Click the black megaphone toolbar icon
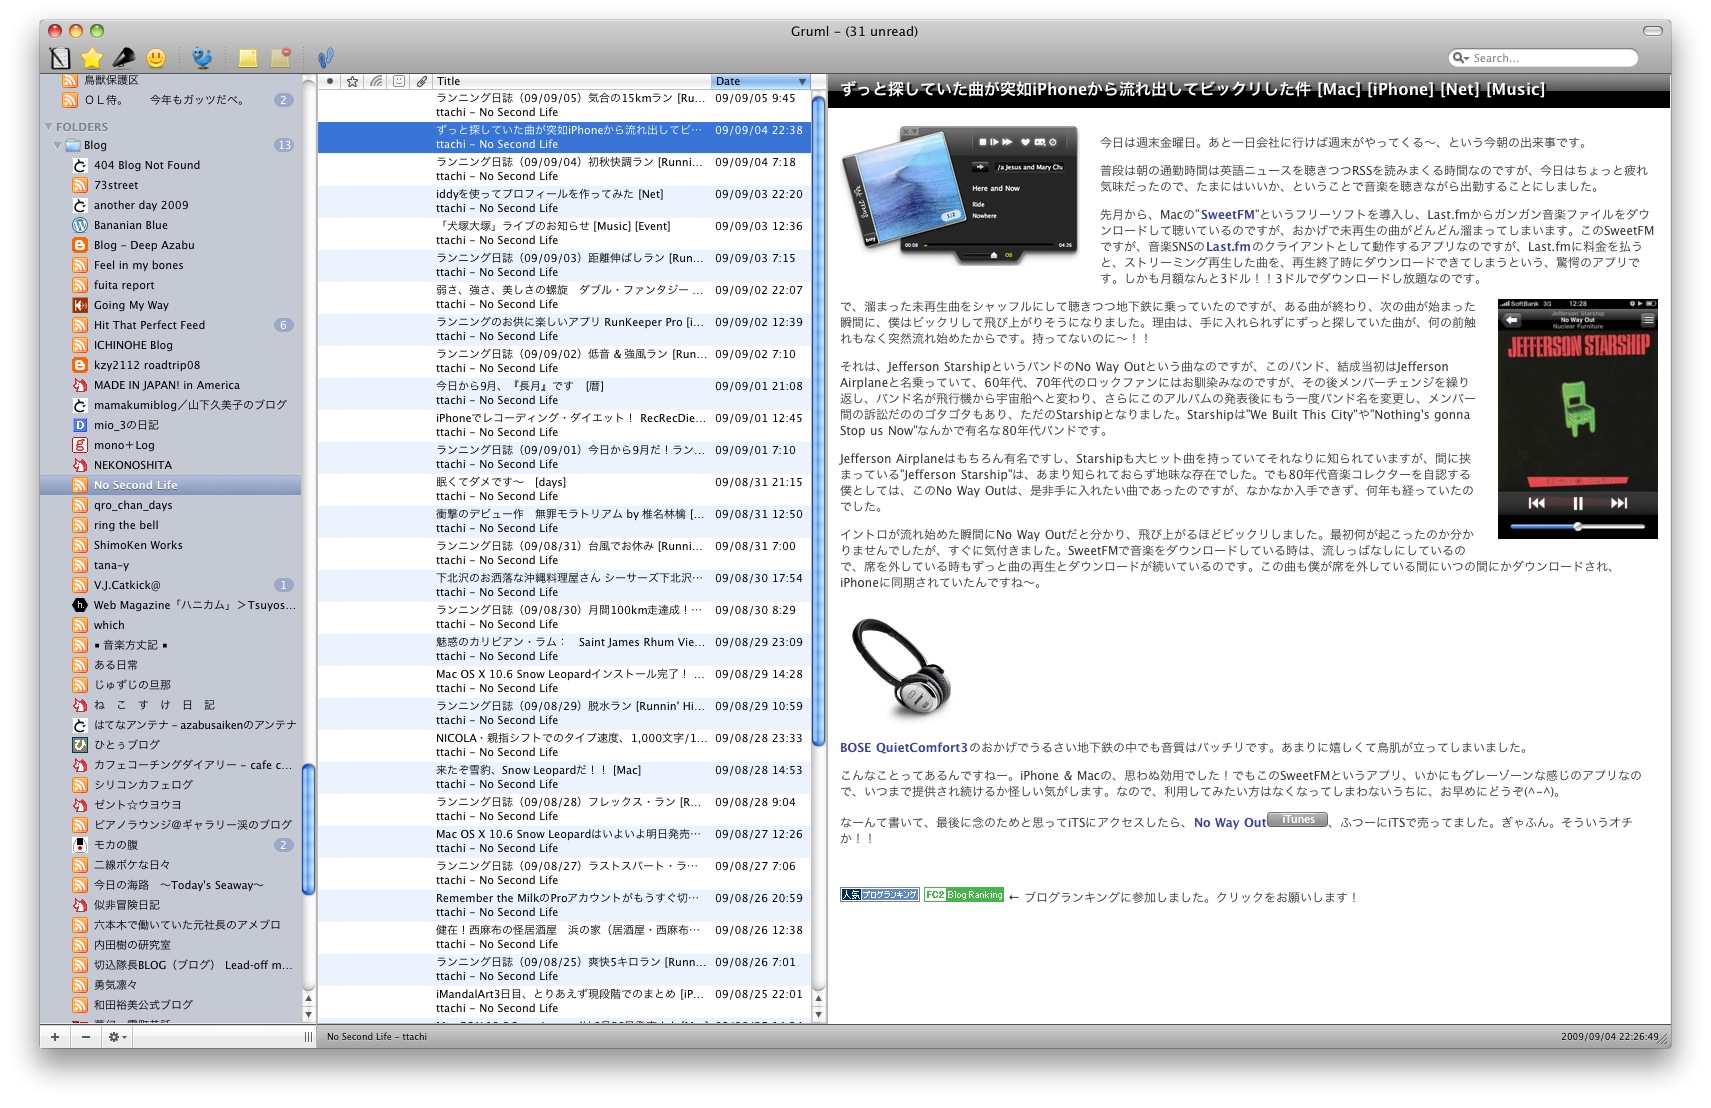 pos(123,58)
